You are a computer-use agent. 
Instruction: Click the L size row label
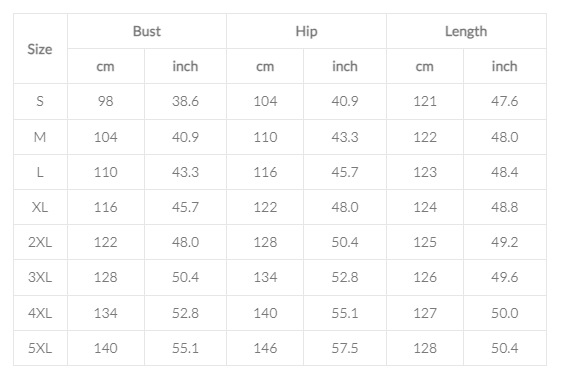point(40,172)
